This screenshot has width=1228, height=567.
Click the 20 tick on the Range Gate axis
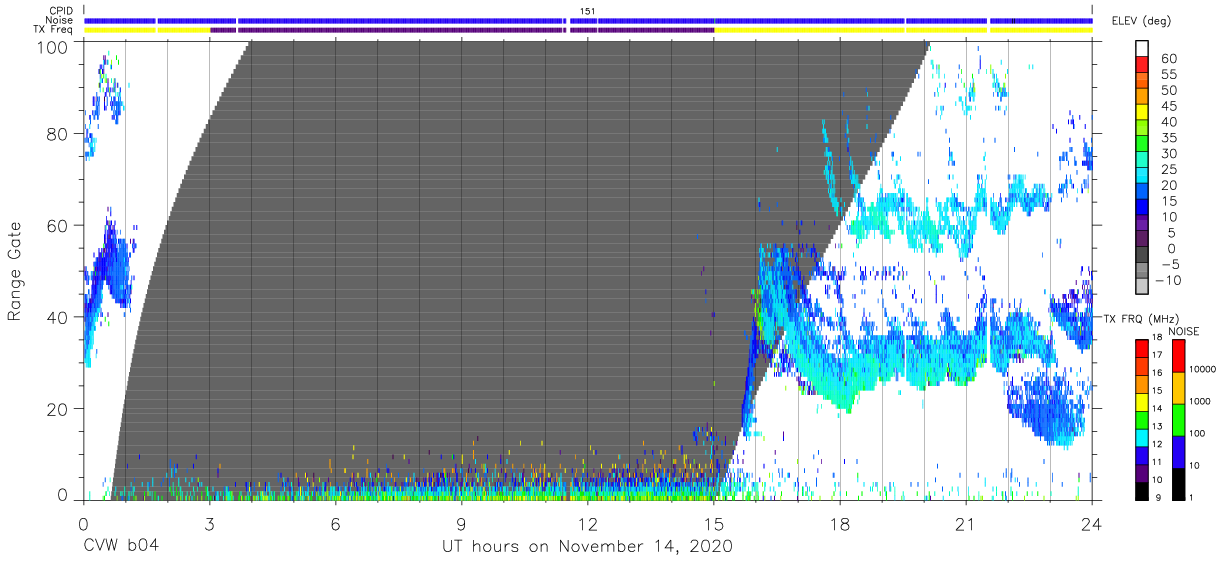click(59, 409)
